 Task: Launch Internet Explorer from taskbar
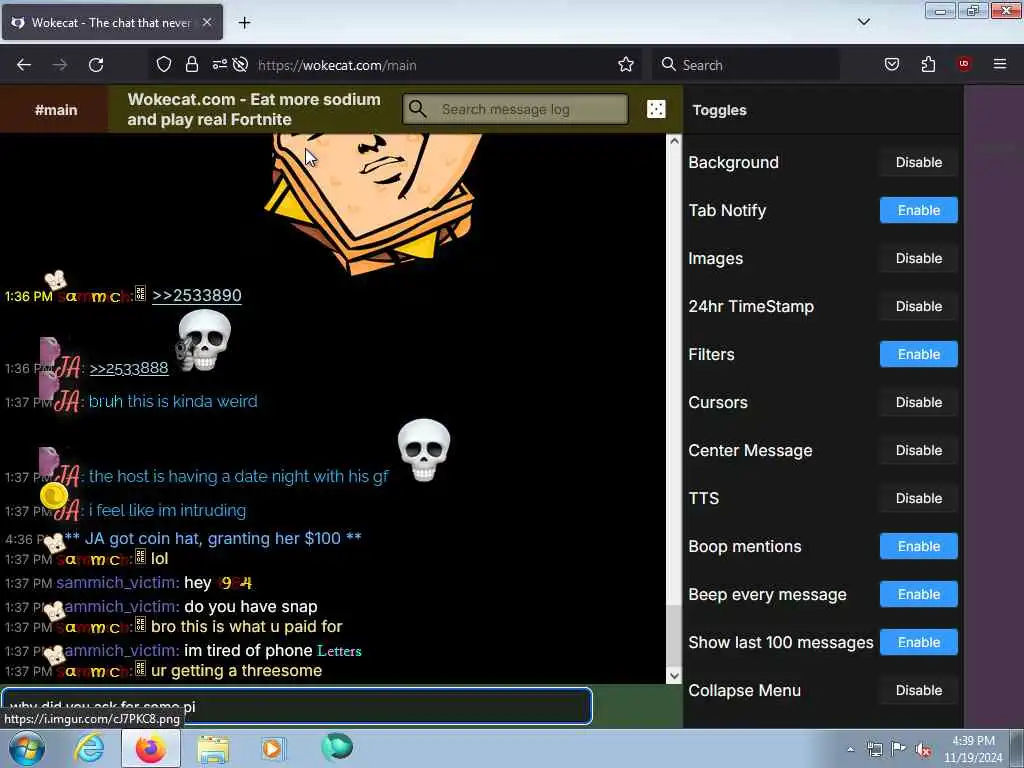[x=89, y=748]
